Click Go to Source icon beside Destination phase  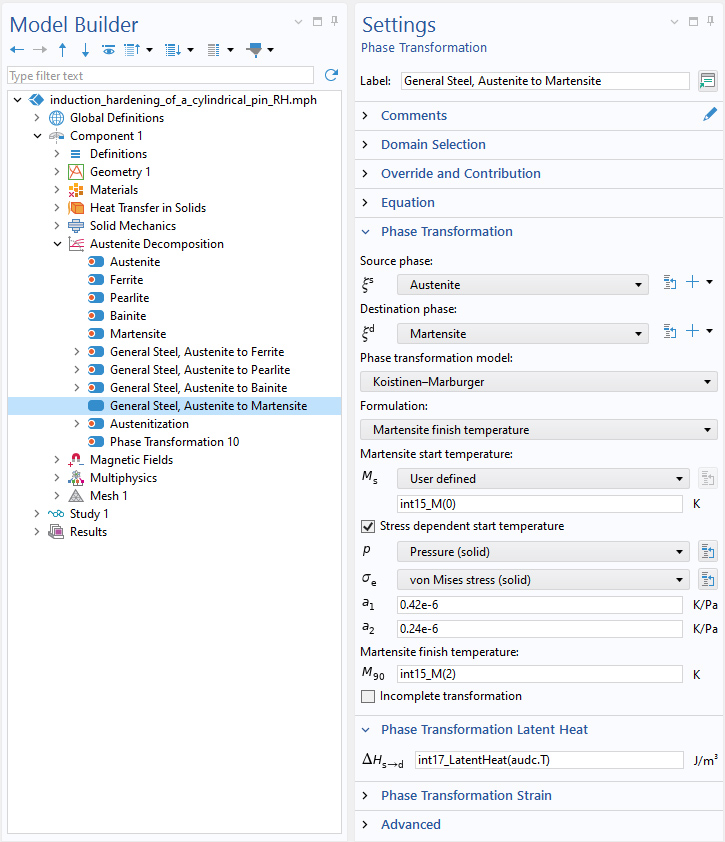pyautogui.click(x=670, y=331)
